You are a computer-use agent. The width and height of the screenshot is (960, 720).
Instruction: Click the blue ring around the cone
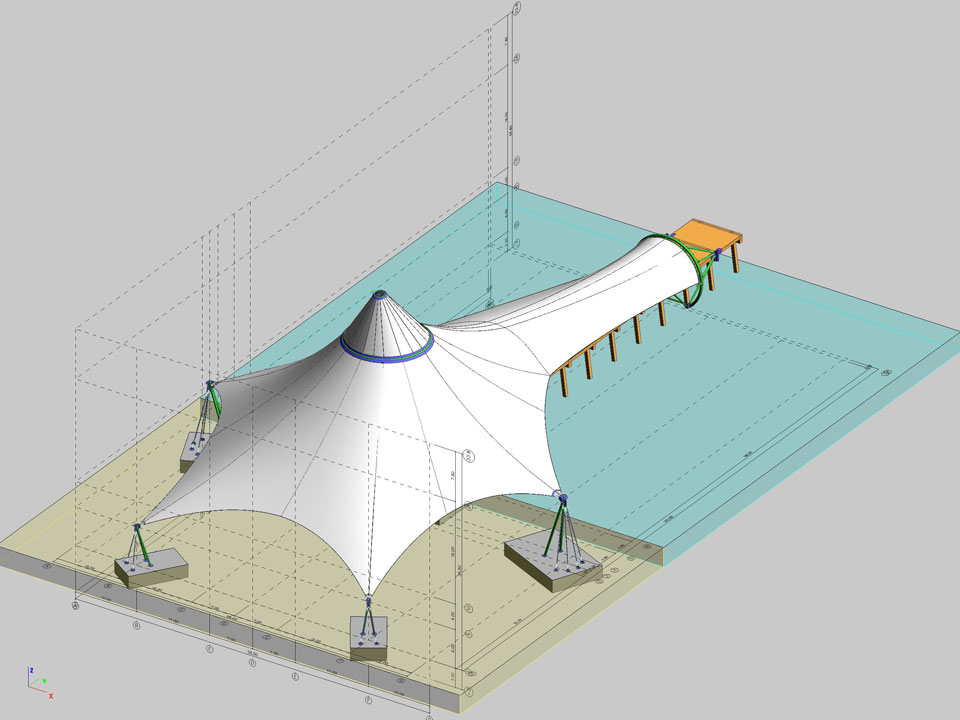pyautogui.click(x=385, y=352)
